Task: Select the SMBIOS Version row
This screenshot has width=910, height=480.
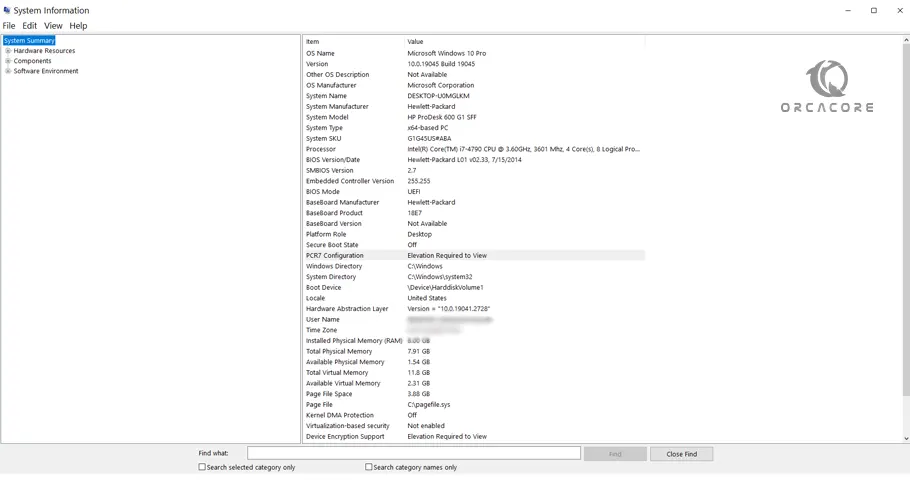Action: pos(474,170)
